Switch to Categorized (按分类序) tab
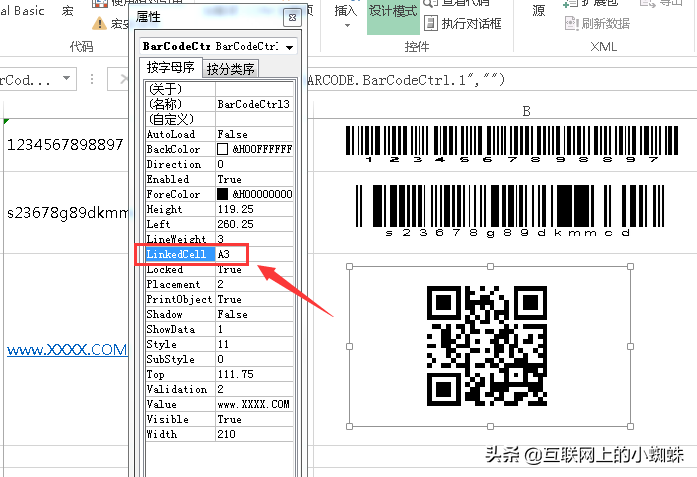The height and width of the screenshot is (477, 697). click(x=230, y=69)
